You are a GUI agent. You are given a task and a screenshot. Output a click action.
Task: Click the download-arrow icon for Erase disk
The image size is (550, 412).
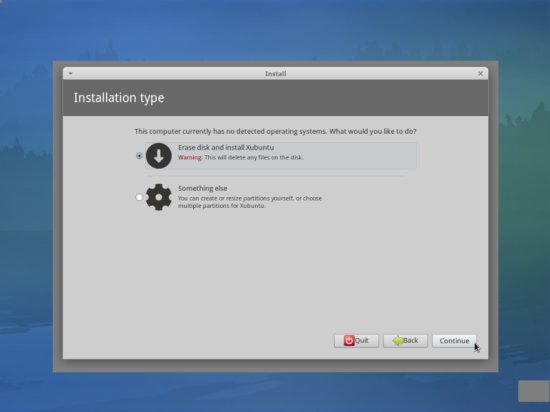(159, 156)
